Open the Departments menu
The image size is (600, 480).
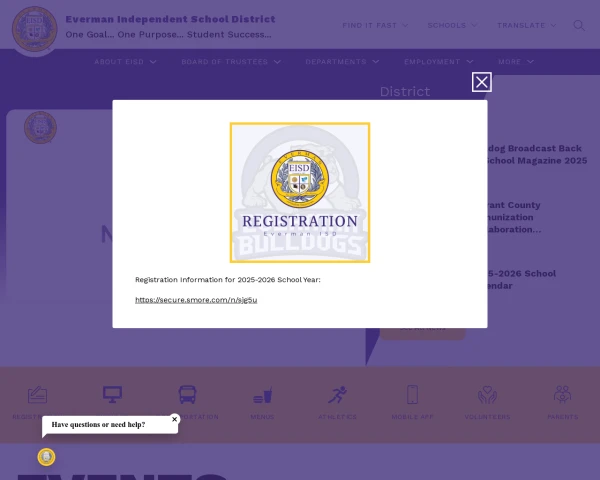tap(342, 62)
